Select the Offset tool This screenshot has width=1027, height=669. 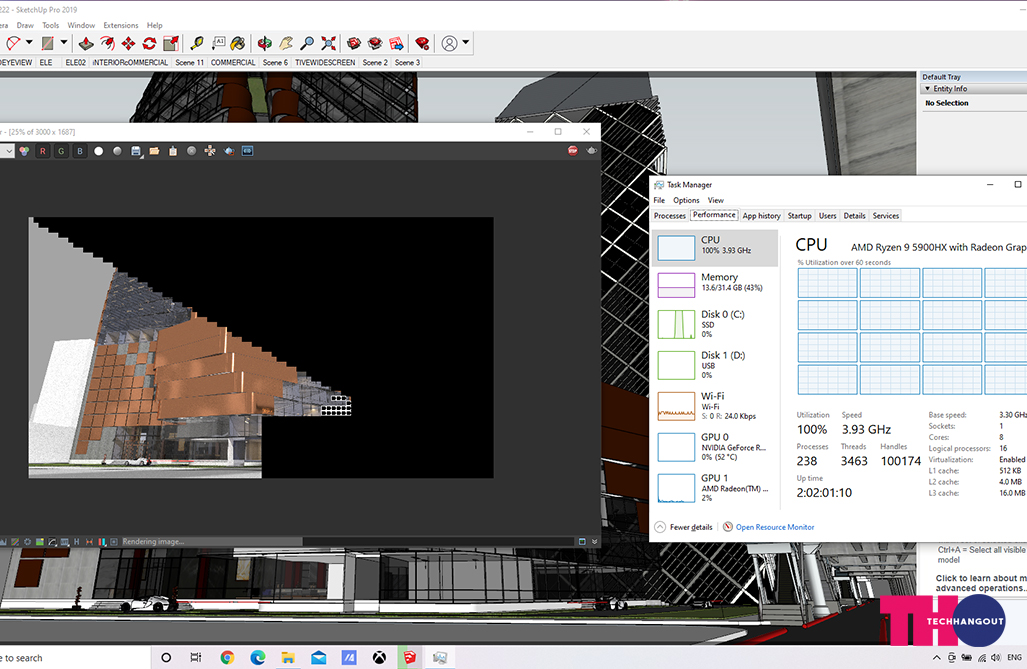coord(107,44)
